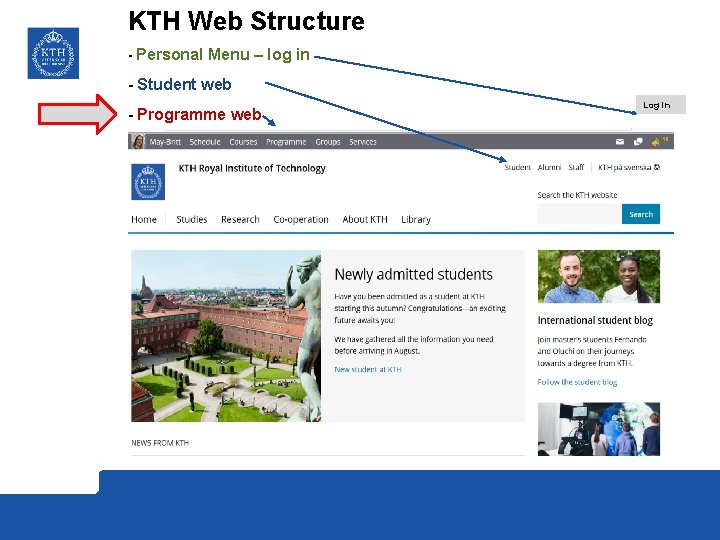Switch to KTH på svenska

(624, 167)
